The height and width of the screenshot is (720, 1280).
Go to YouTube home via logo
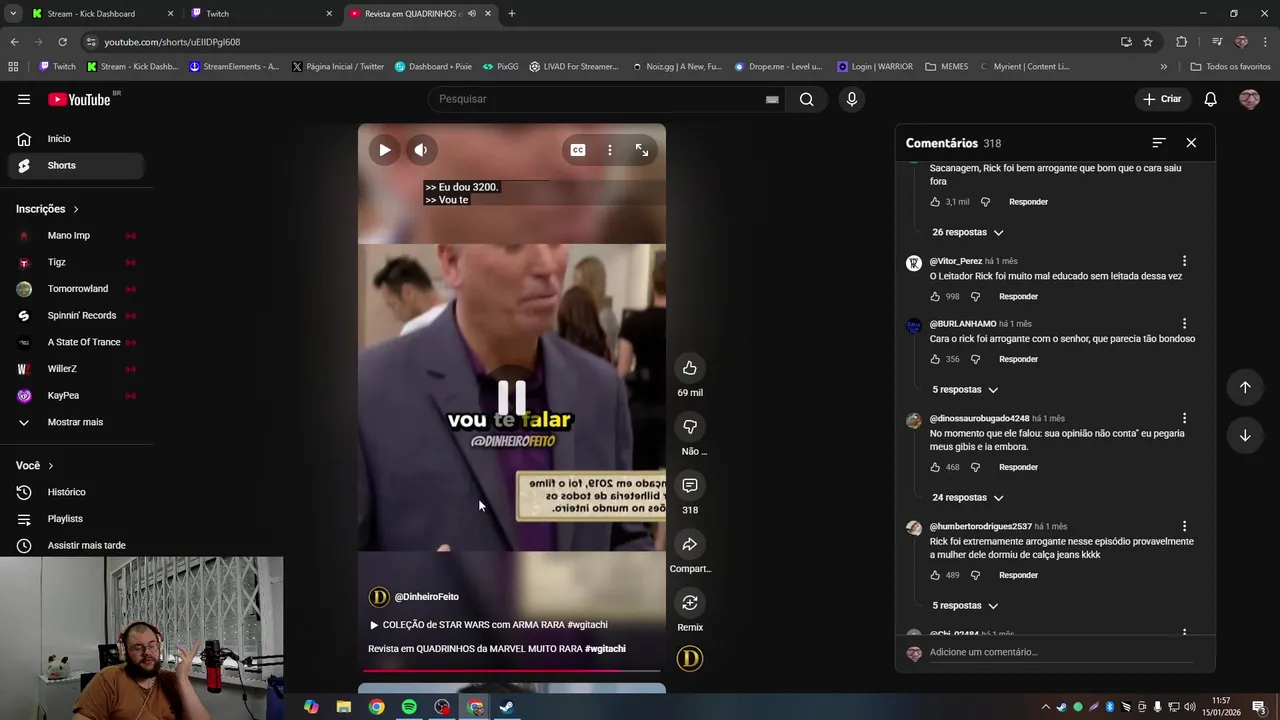[x=80, y=99]
